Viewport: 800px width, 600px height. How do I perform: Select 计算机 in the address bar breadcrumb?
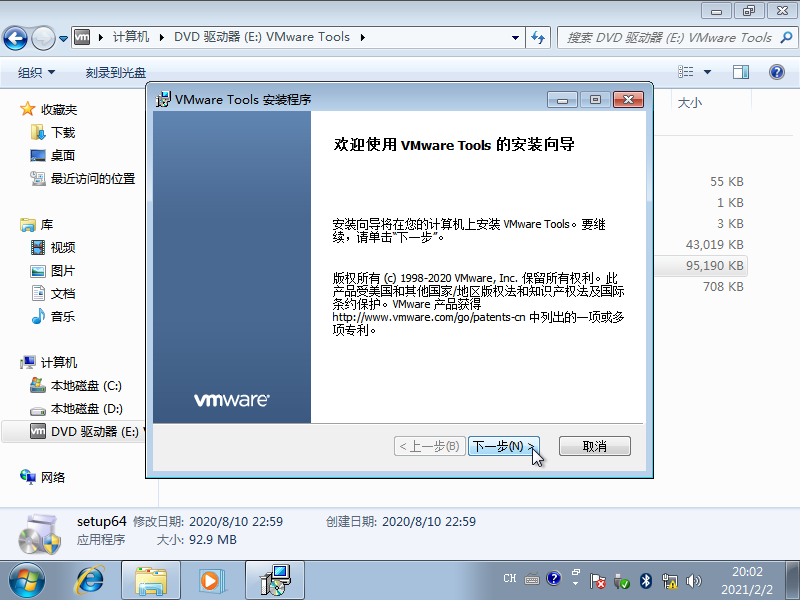[x=131, y=37]
